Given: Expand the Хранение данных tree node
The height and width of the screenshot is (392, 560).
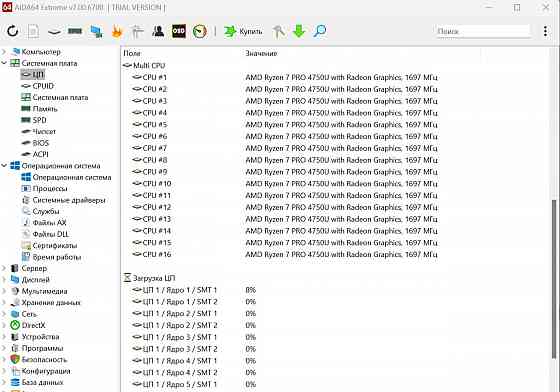Looking at the screenshot, I should 4,302.
